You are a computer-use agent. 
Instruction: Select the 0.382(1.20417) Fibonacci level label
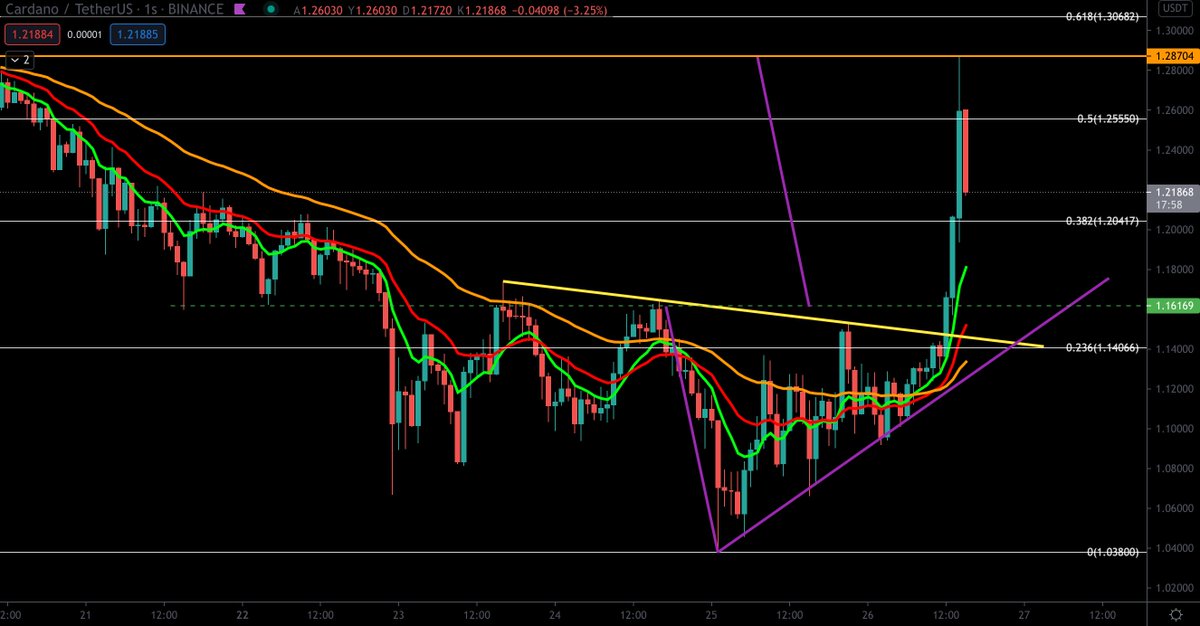coord(1102,221)
